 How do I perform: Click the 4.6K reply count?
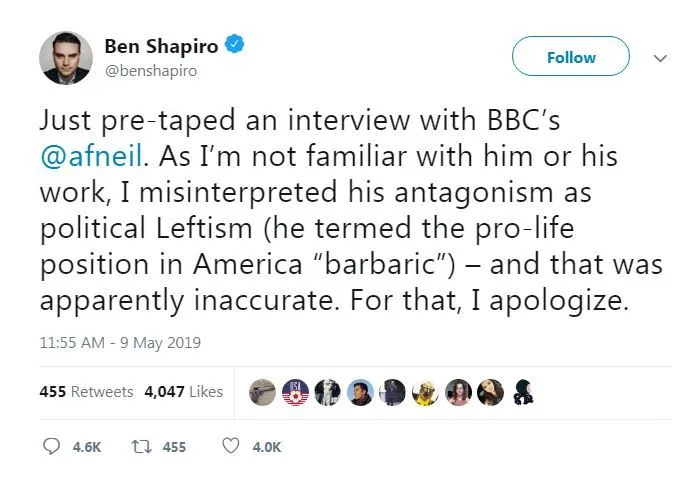click(x=87, y=447)
